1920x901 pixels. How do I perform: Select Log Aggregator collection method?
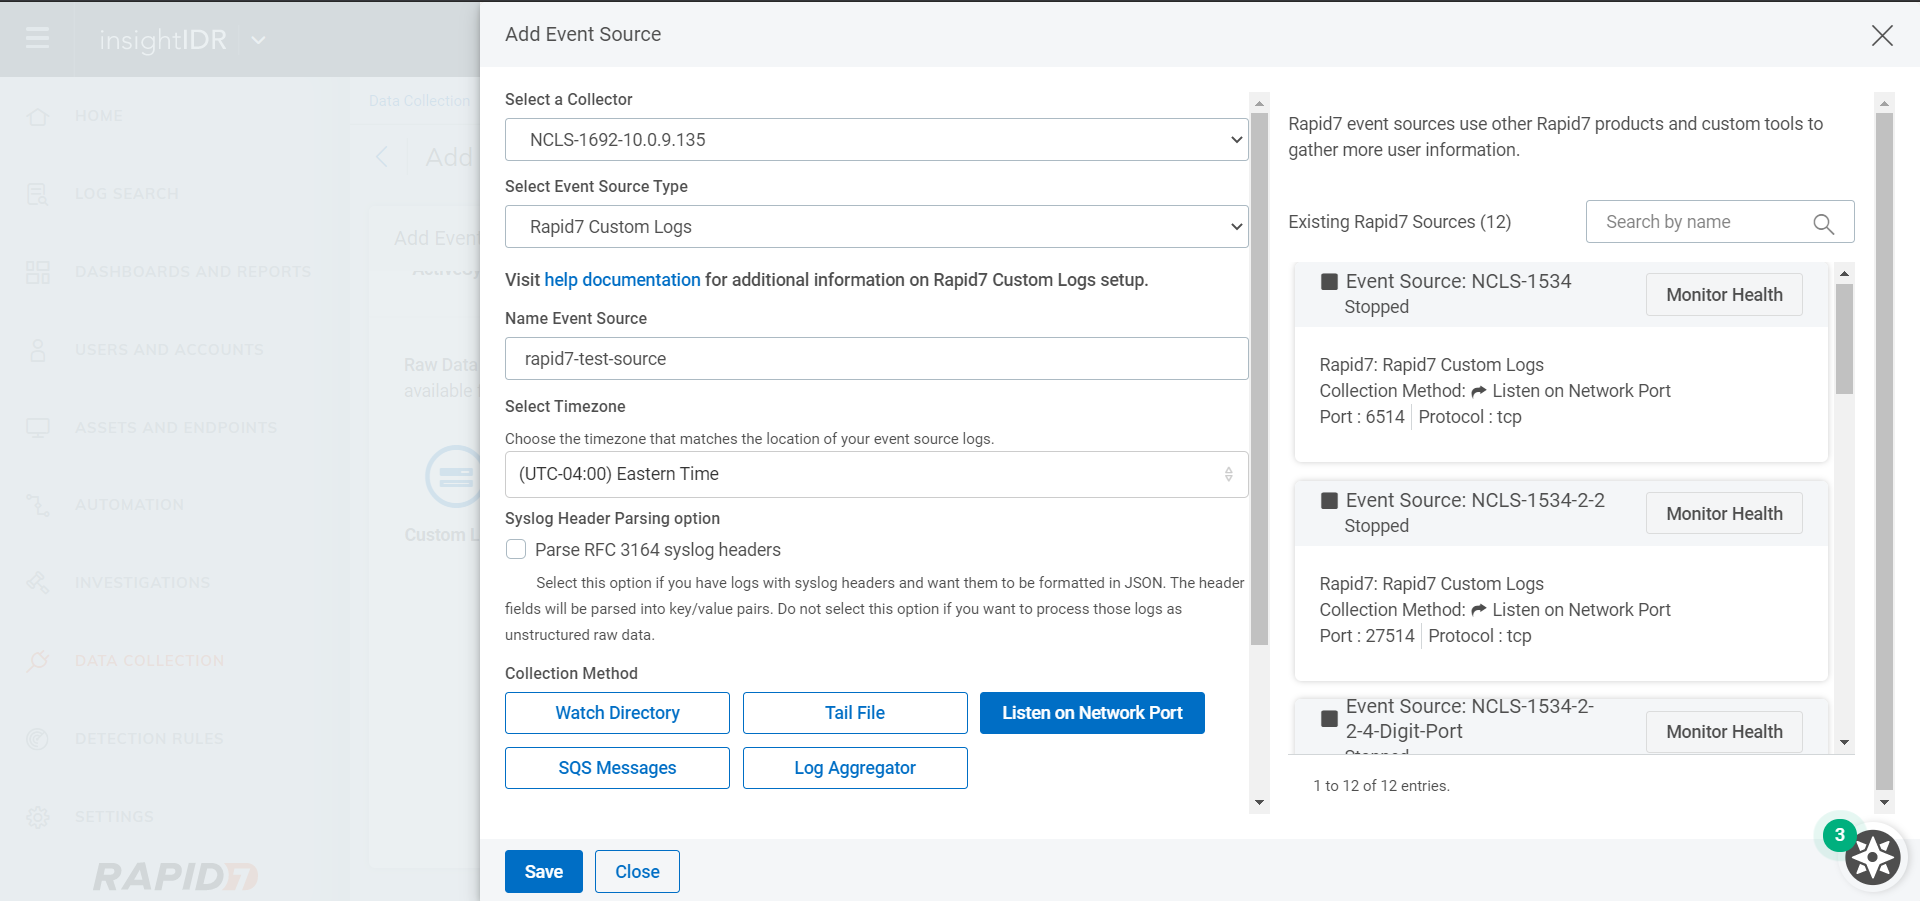tap(855, 768)
